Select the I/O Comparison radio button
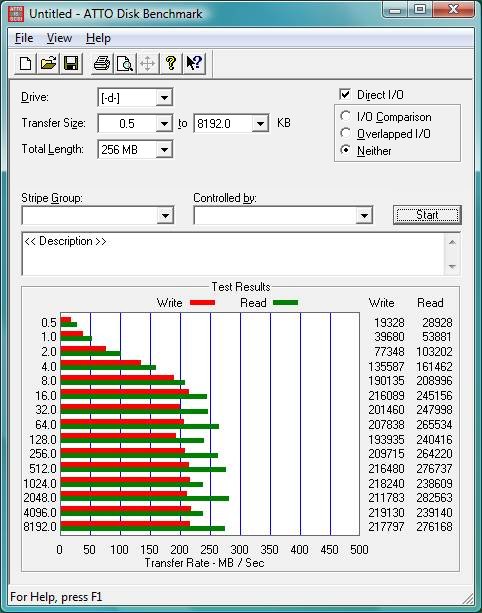The height and width of the screenshot is (613, 482). point(345,116)
